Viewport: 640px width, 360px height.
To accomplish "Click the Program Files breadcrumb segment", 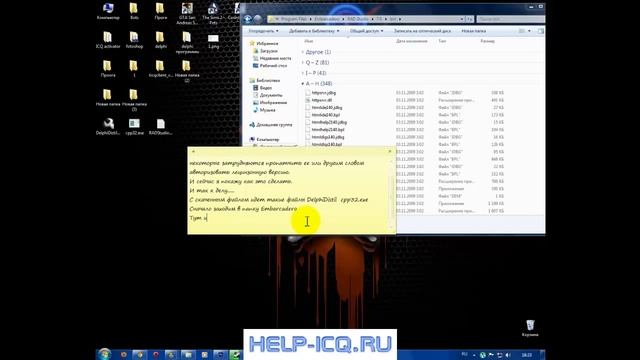I will point(293,19).
